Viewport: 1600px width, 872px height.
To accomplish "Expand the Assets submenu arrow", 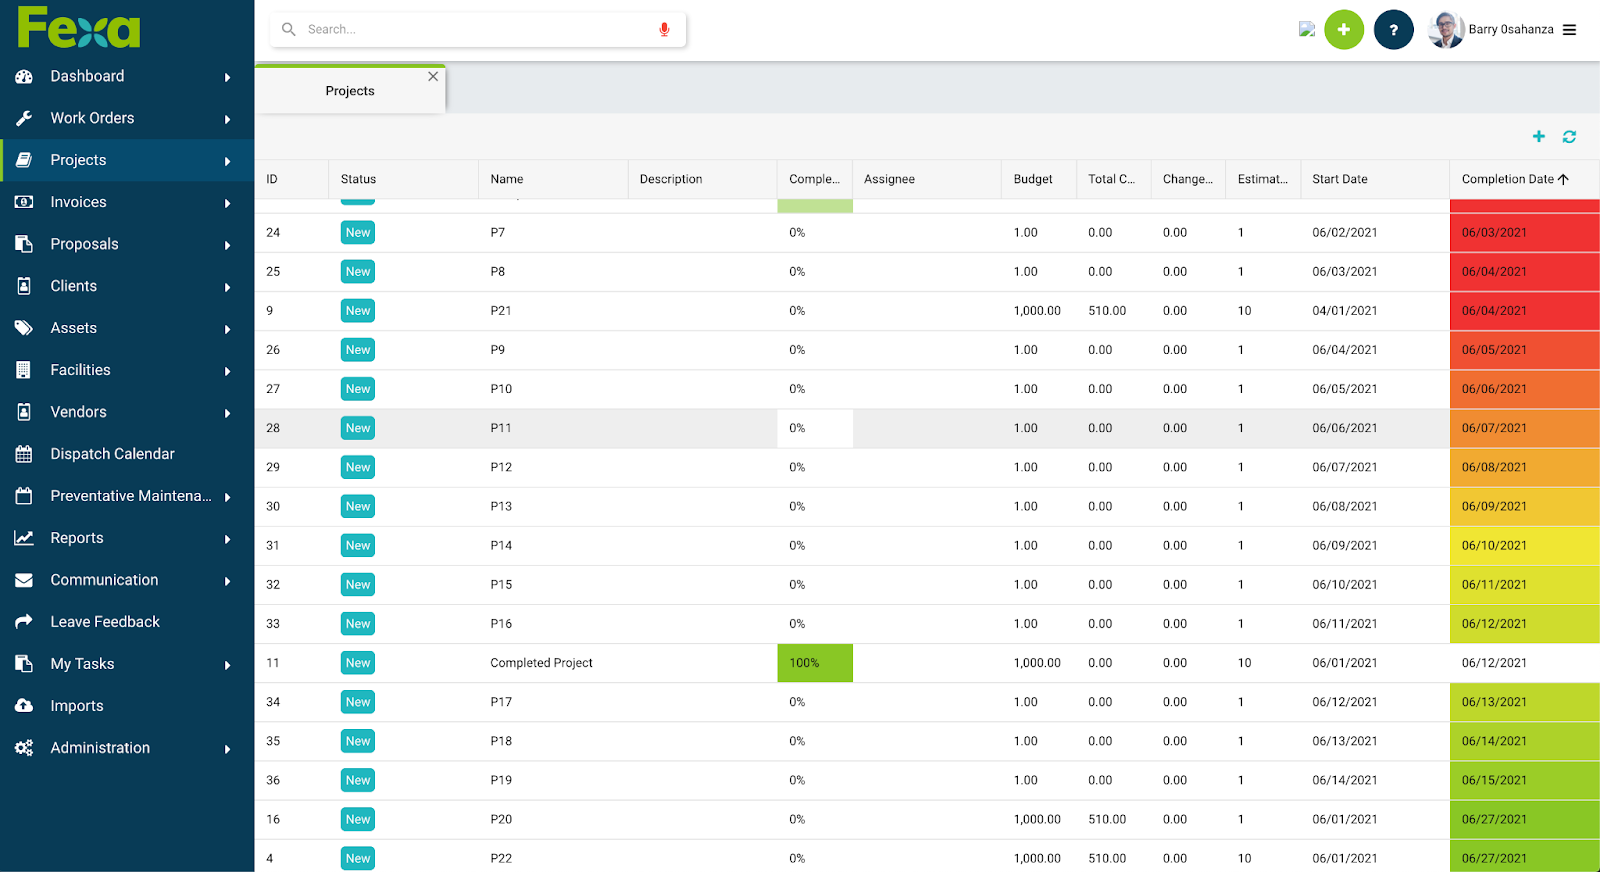I will pos(228,329).
